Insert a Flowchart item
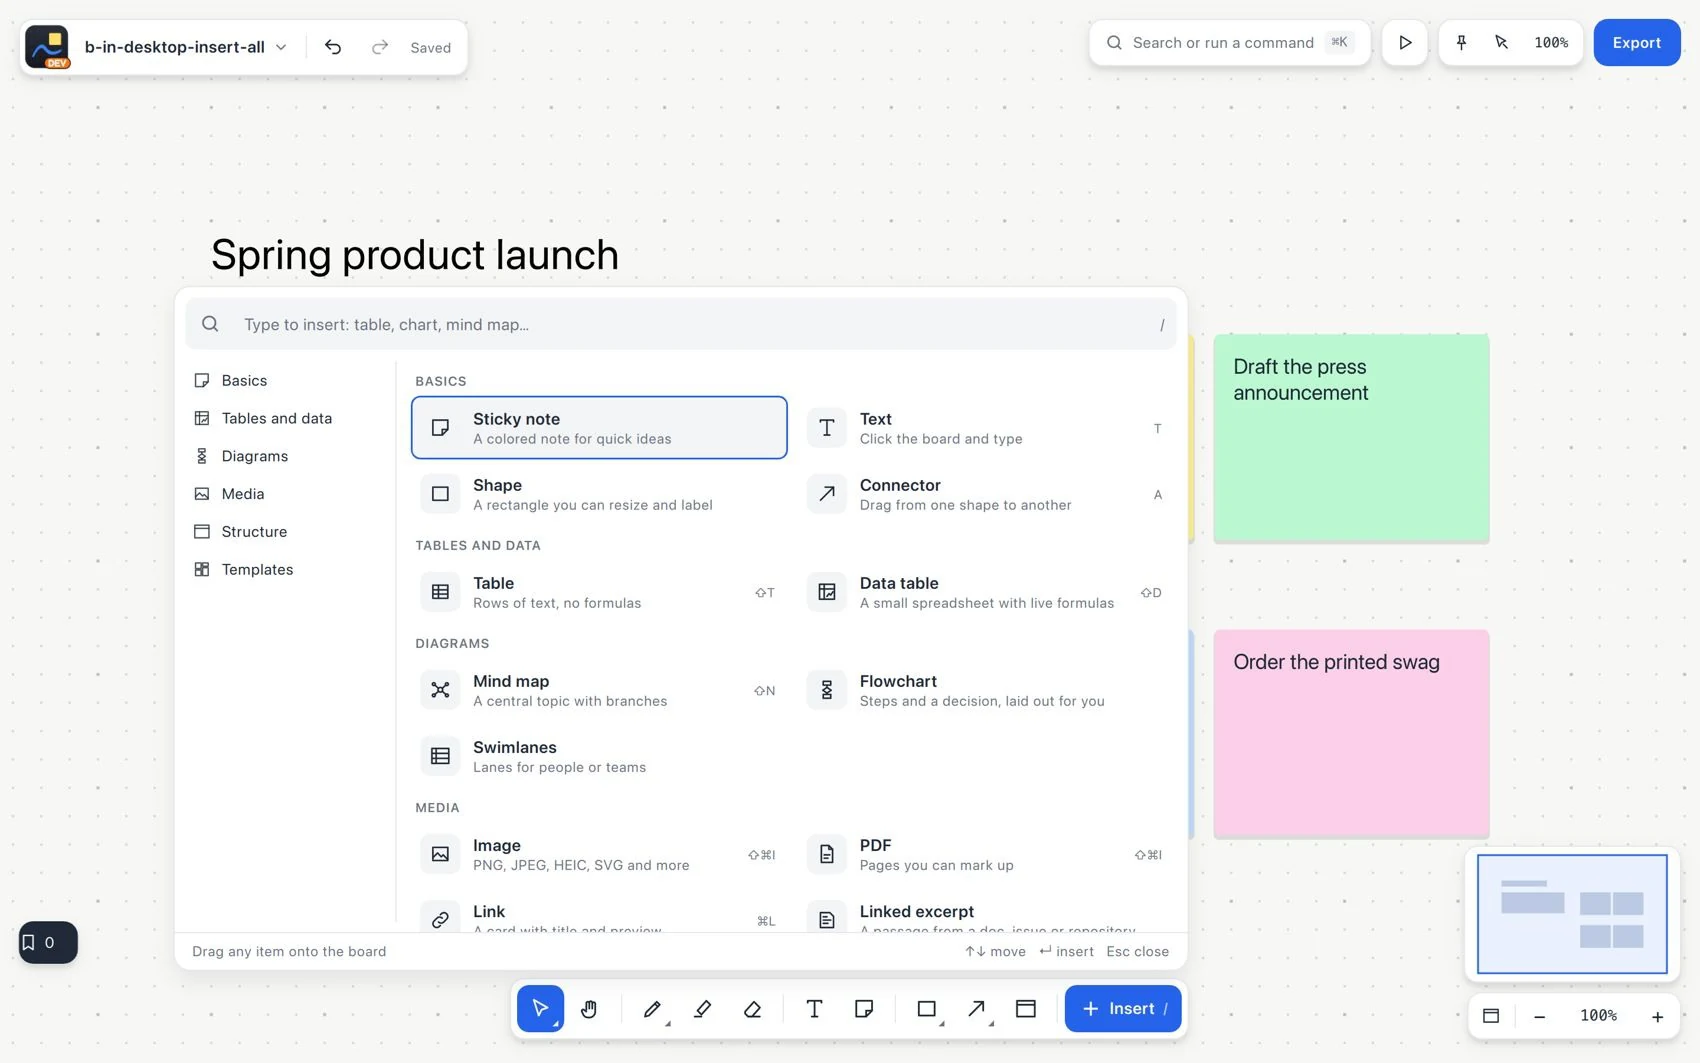This screenshot has height=1063, width=1700. point(986,690)
